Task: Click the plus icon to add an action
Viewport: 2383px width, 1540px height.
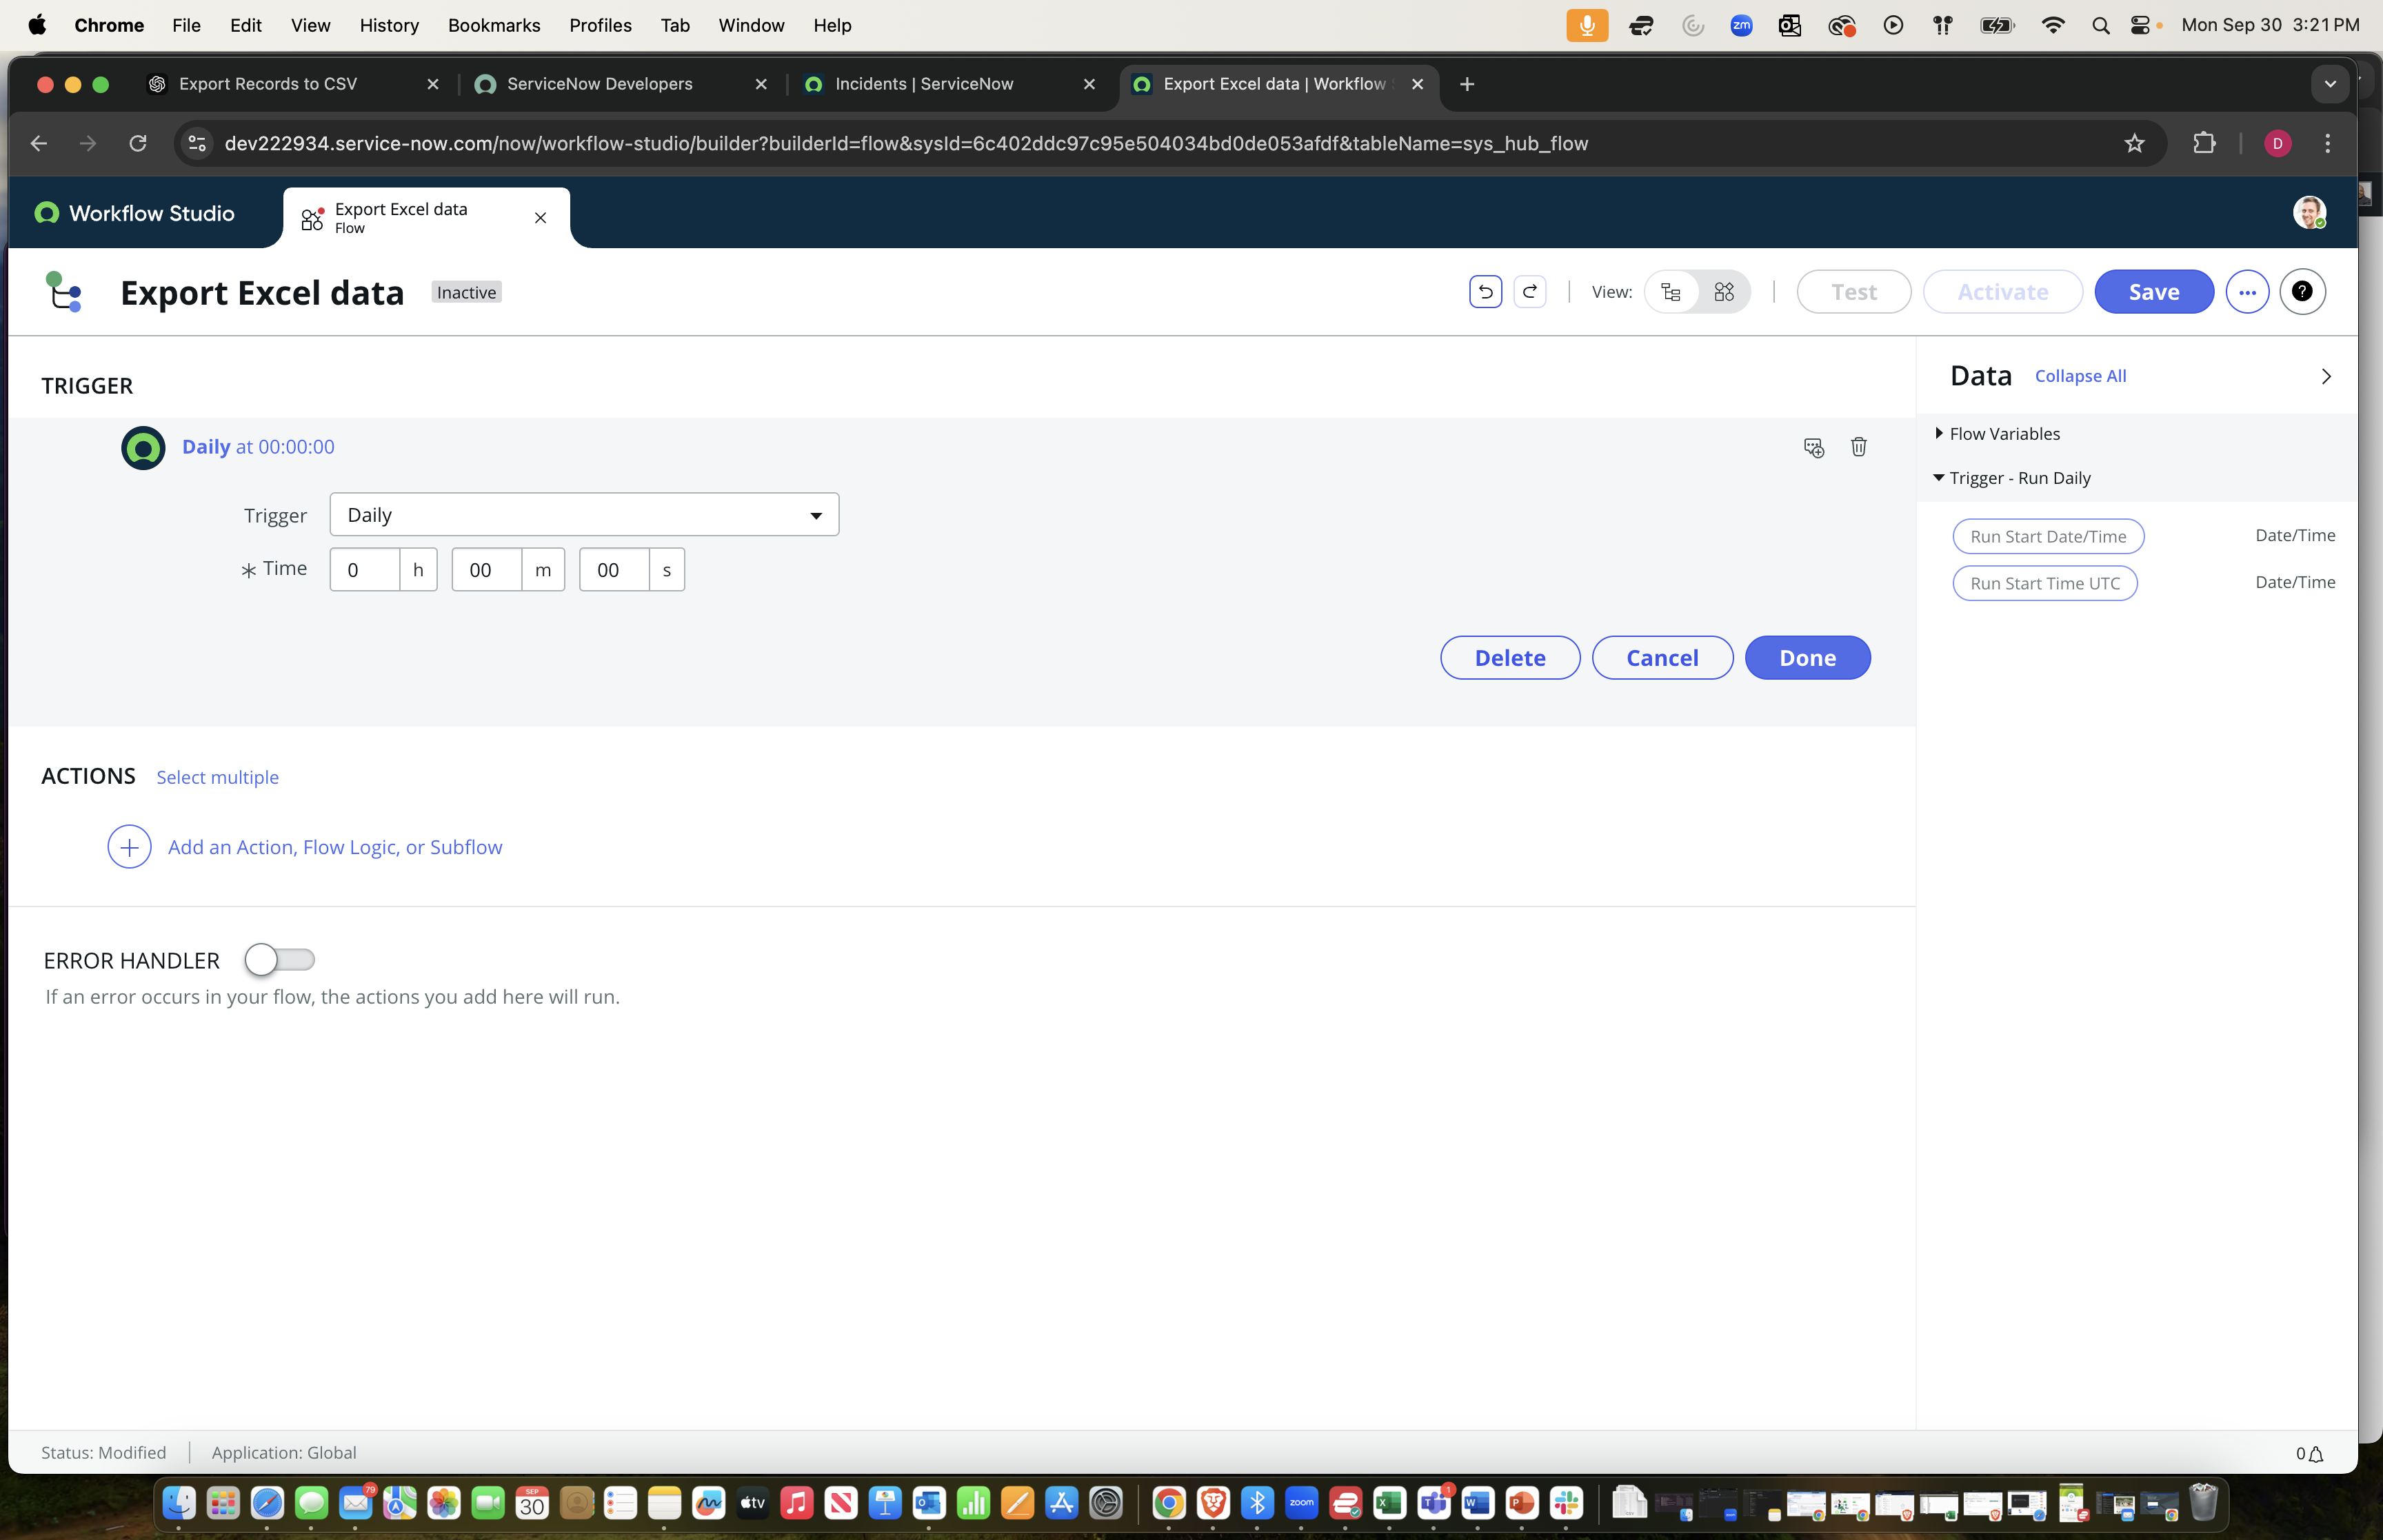Action: (129, 847)
